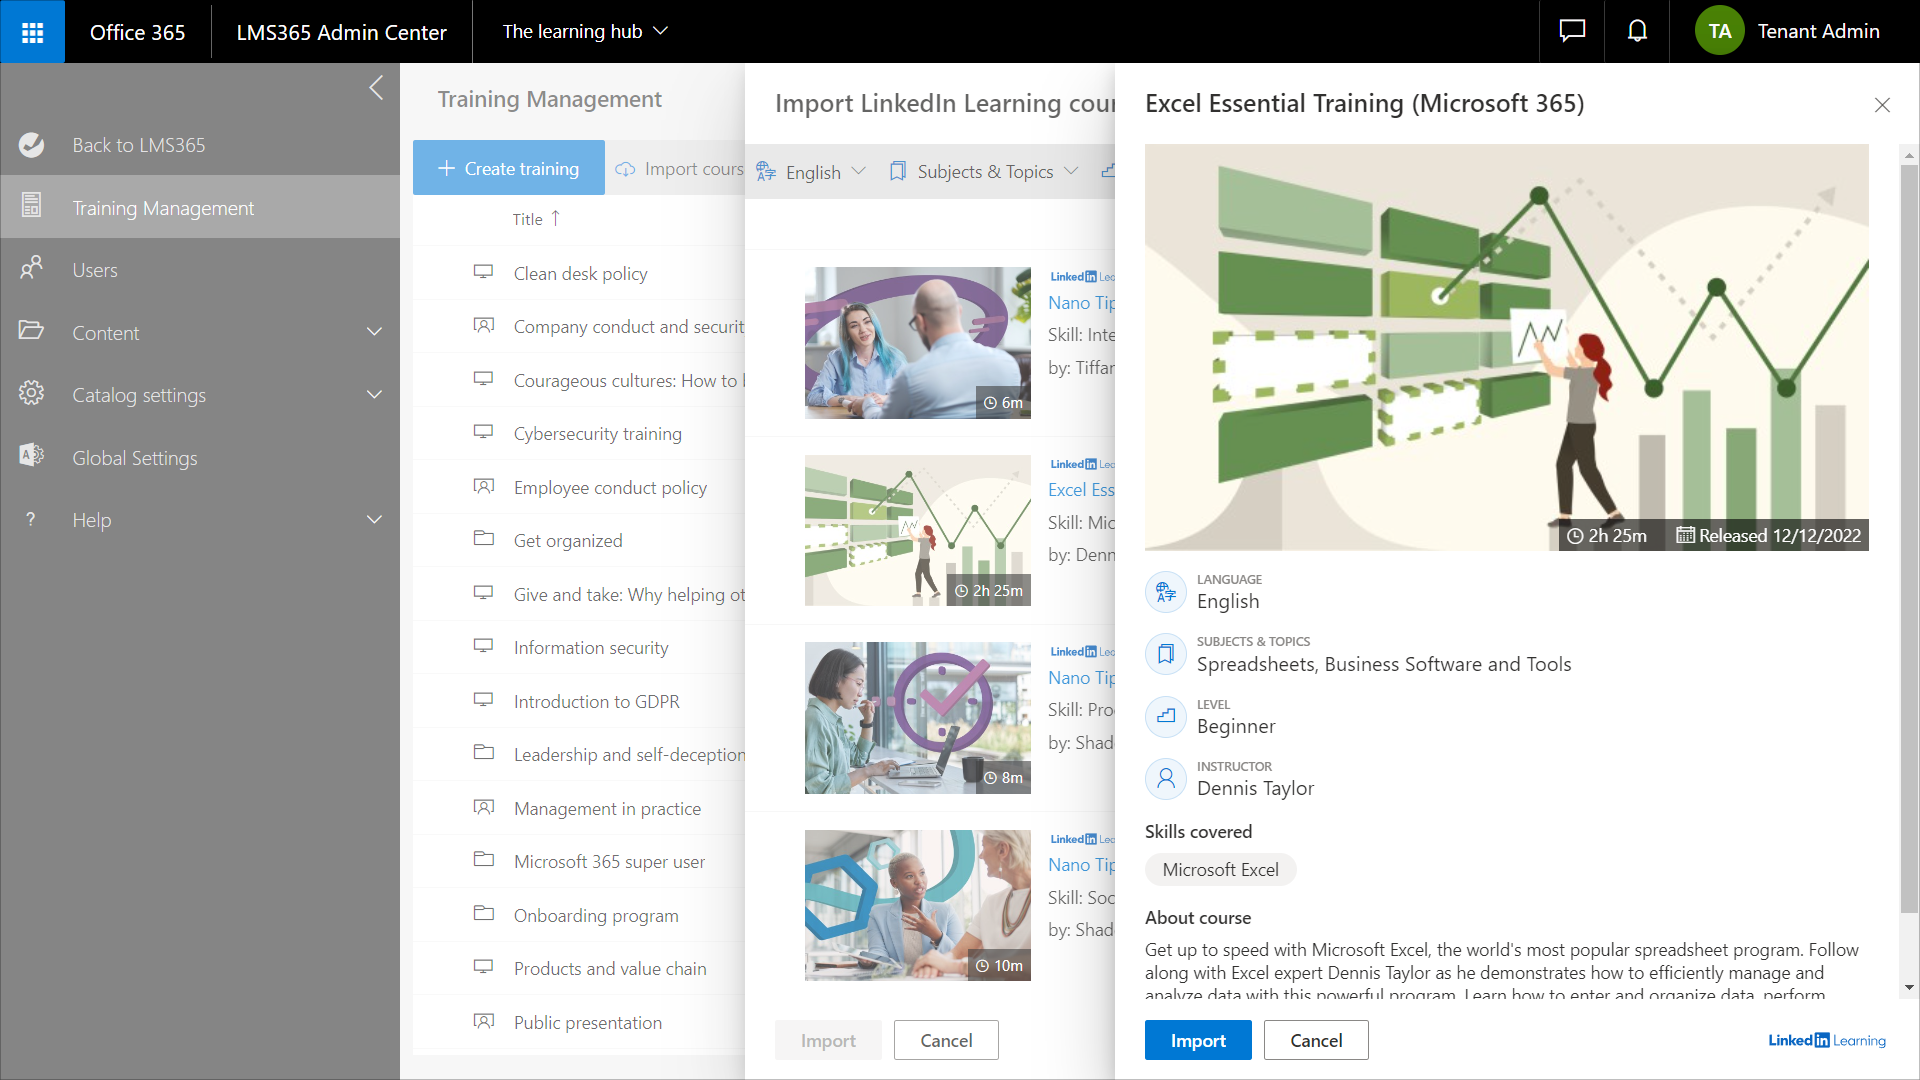1920x1080 pixels.
Task: Open Office 365 home link
Action: [x=138, y=32]
